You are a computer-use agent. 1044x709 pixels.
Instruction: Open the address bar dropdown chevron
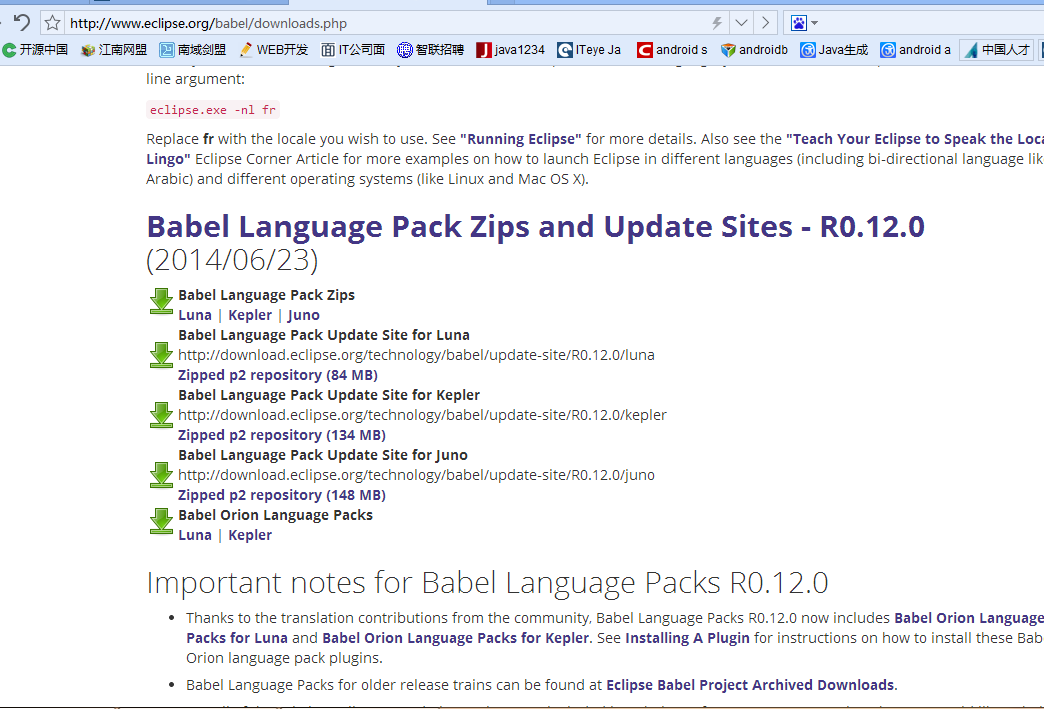[x=741, y=23]
